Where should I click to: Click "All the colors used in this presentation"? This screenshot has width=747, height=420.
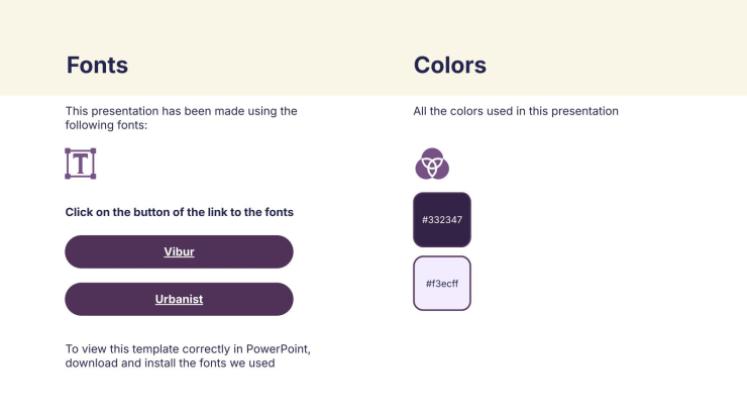516,111
